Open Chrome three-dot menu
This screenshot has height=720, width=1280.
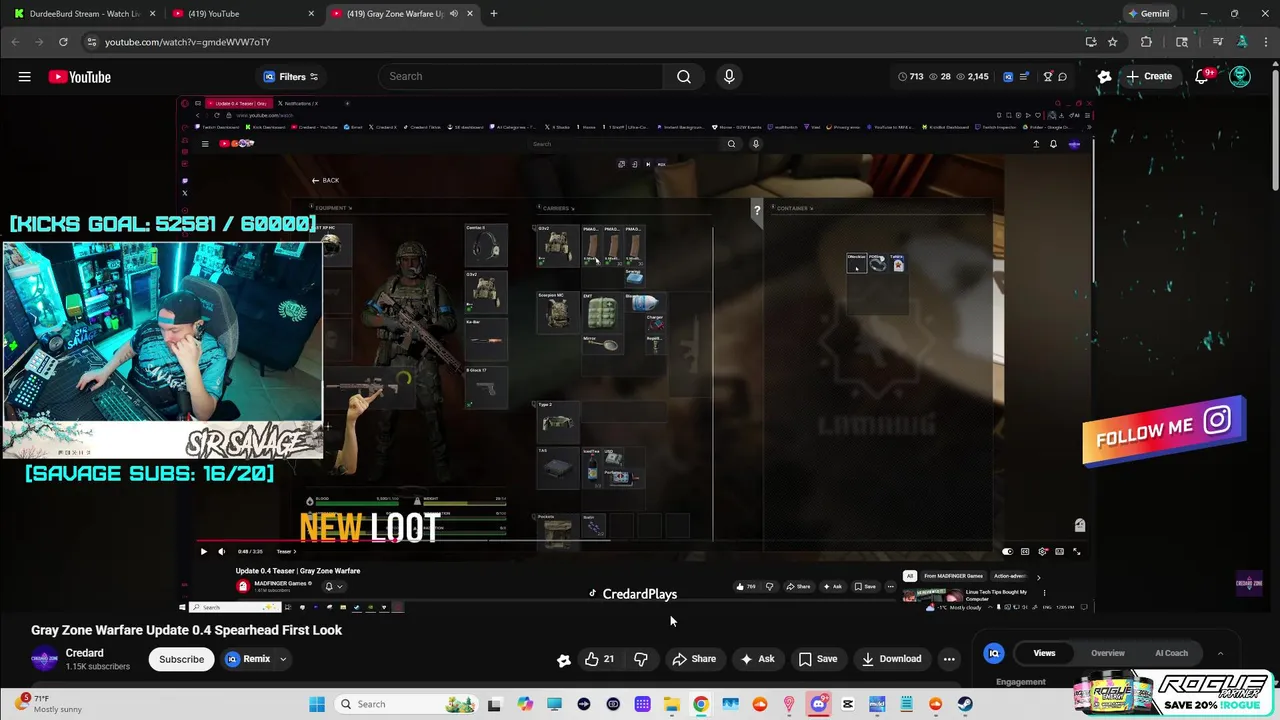[1266, 42]
